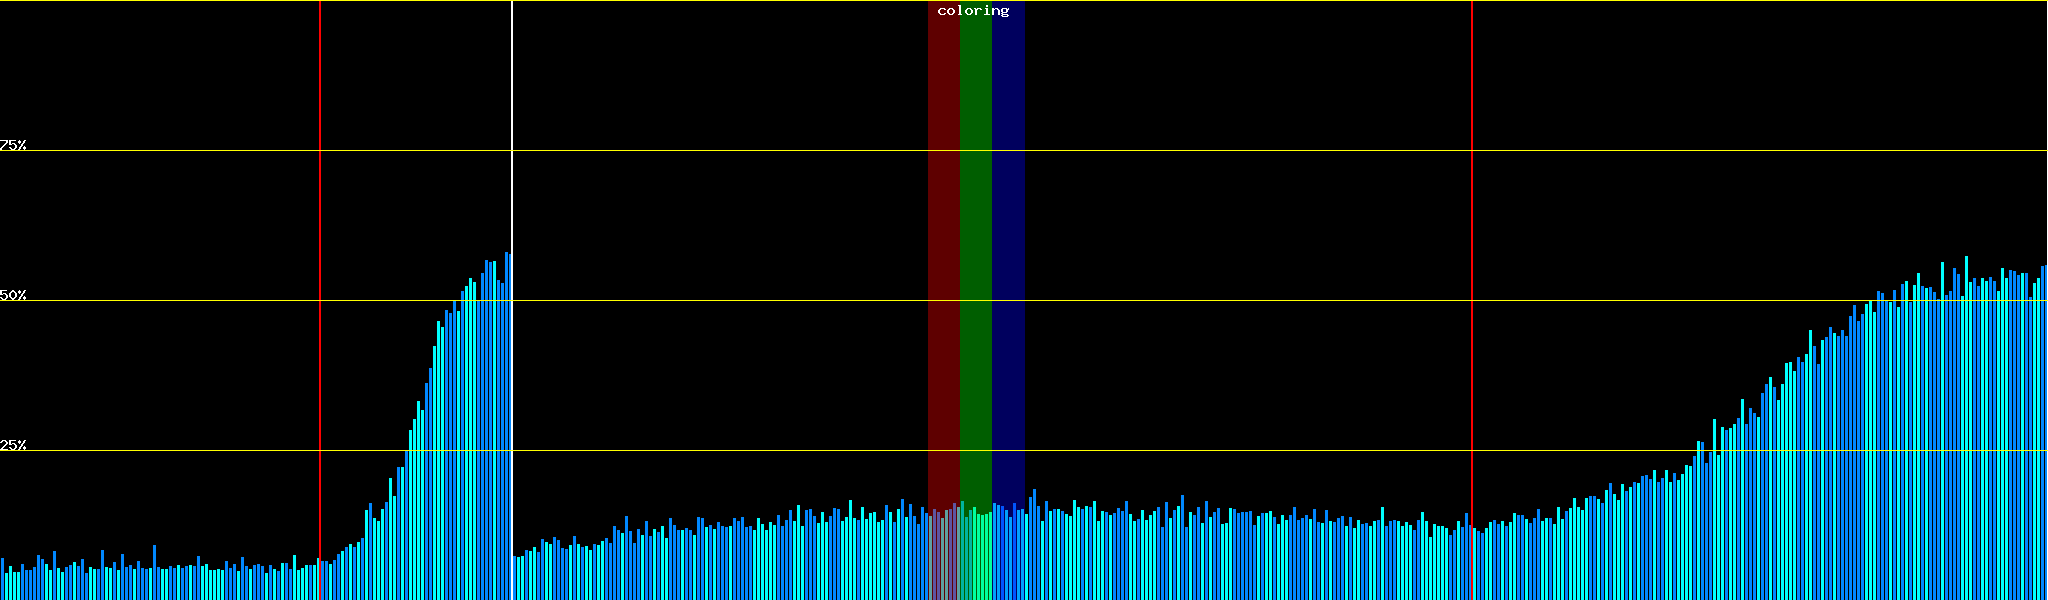Select the dark red coloring band
2048x600 pixels.
(x=943, y=250)
